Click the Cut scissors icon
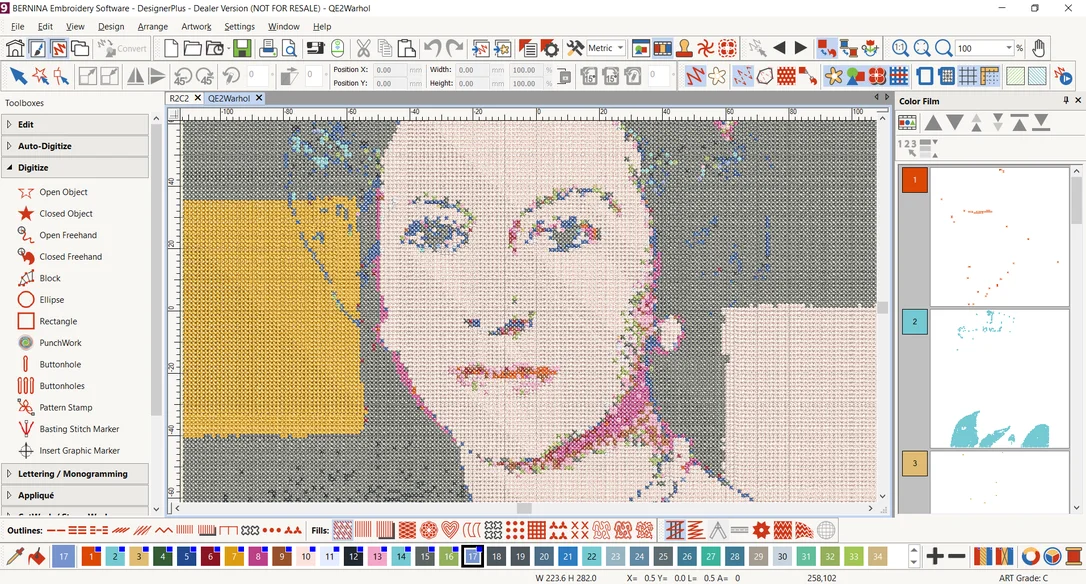 pyautogui.click(x=363, y=48)
